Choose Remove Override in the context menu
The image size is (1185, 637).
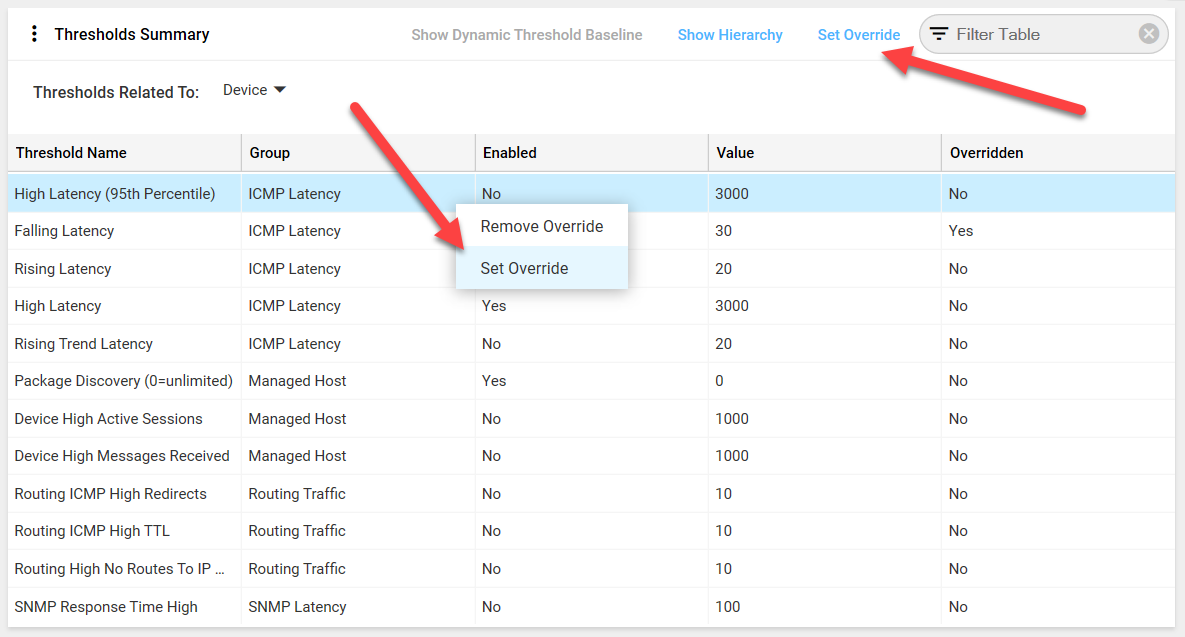541,226
